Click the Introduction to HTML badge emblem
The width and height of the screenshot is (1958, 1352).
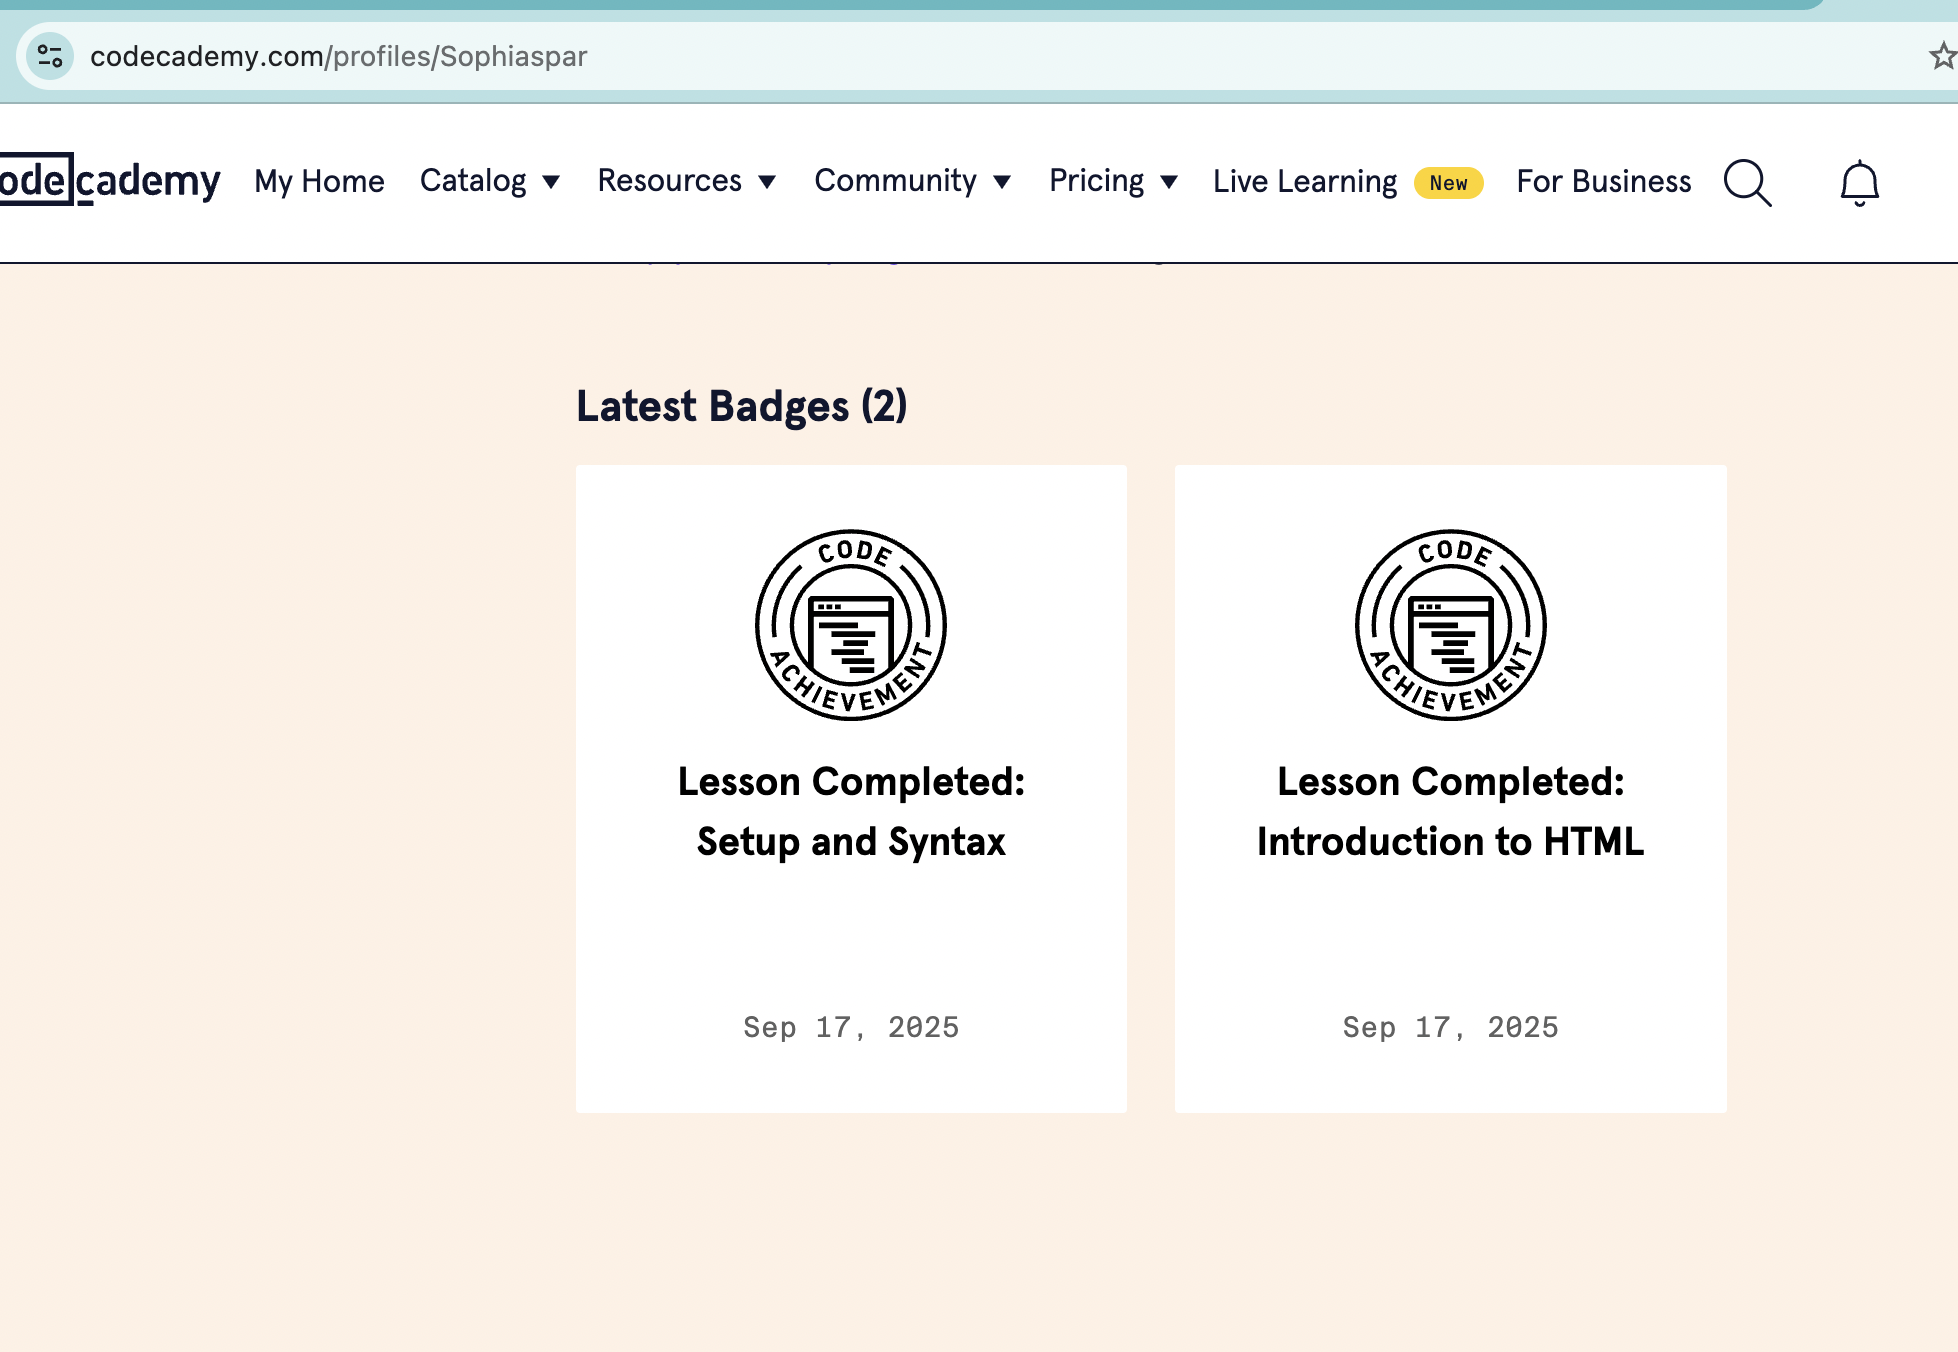coord(1450,625)
